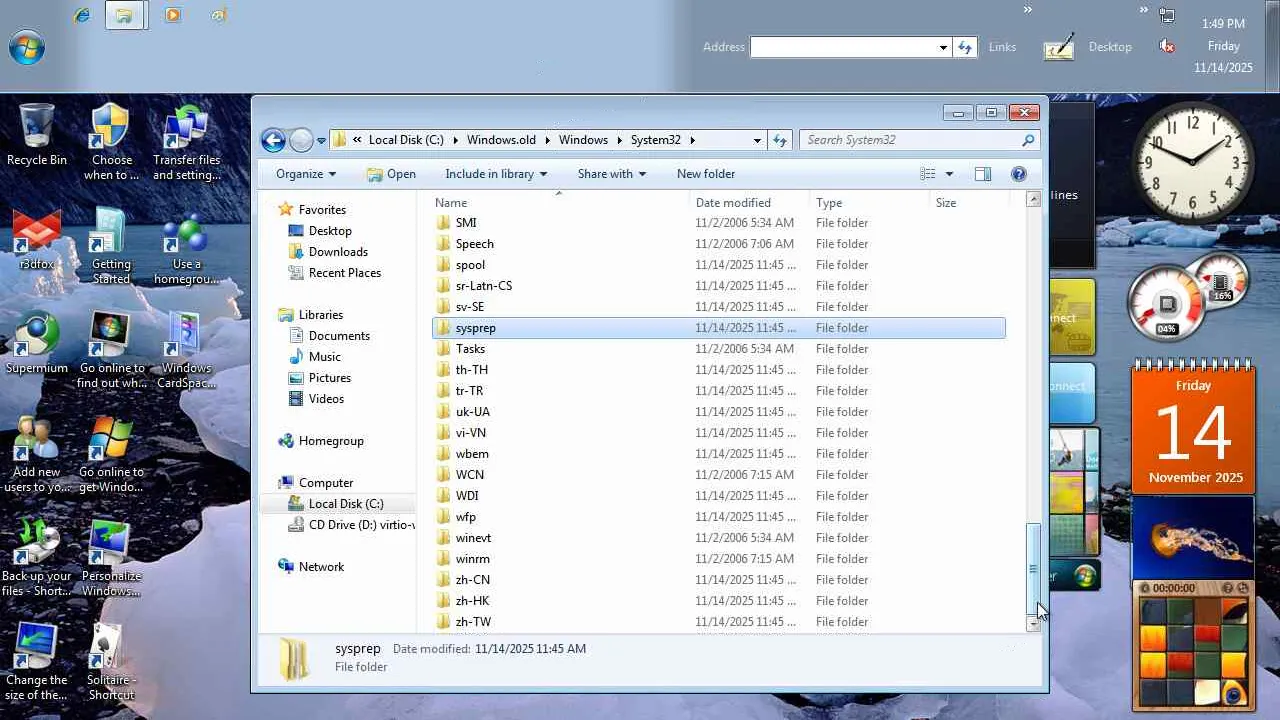This screenshot has width=1280, height=720.
Task: Click the Desktop toolbar on the taskbar
Action: (1110, 47)
